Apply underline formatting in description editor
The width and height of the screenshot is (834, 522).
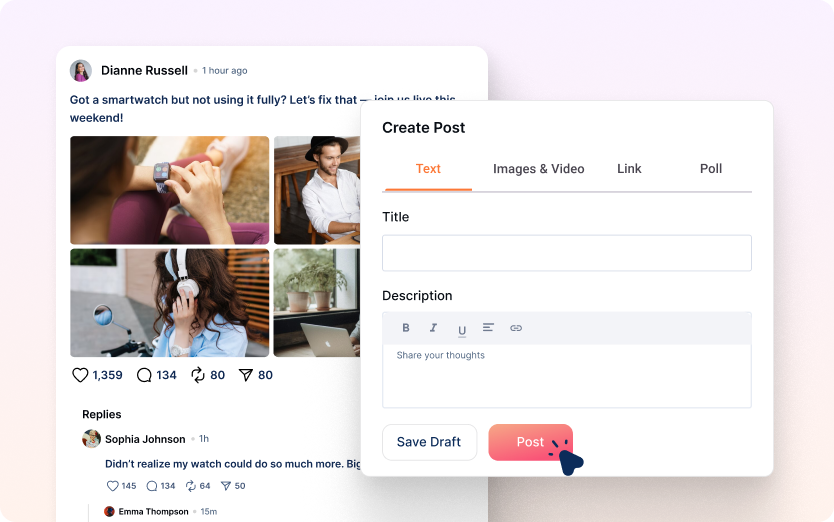pos(461,329)
